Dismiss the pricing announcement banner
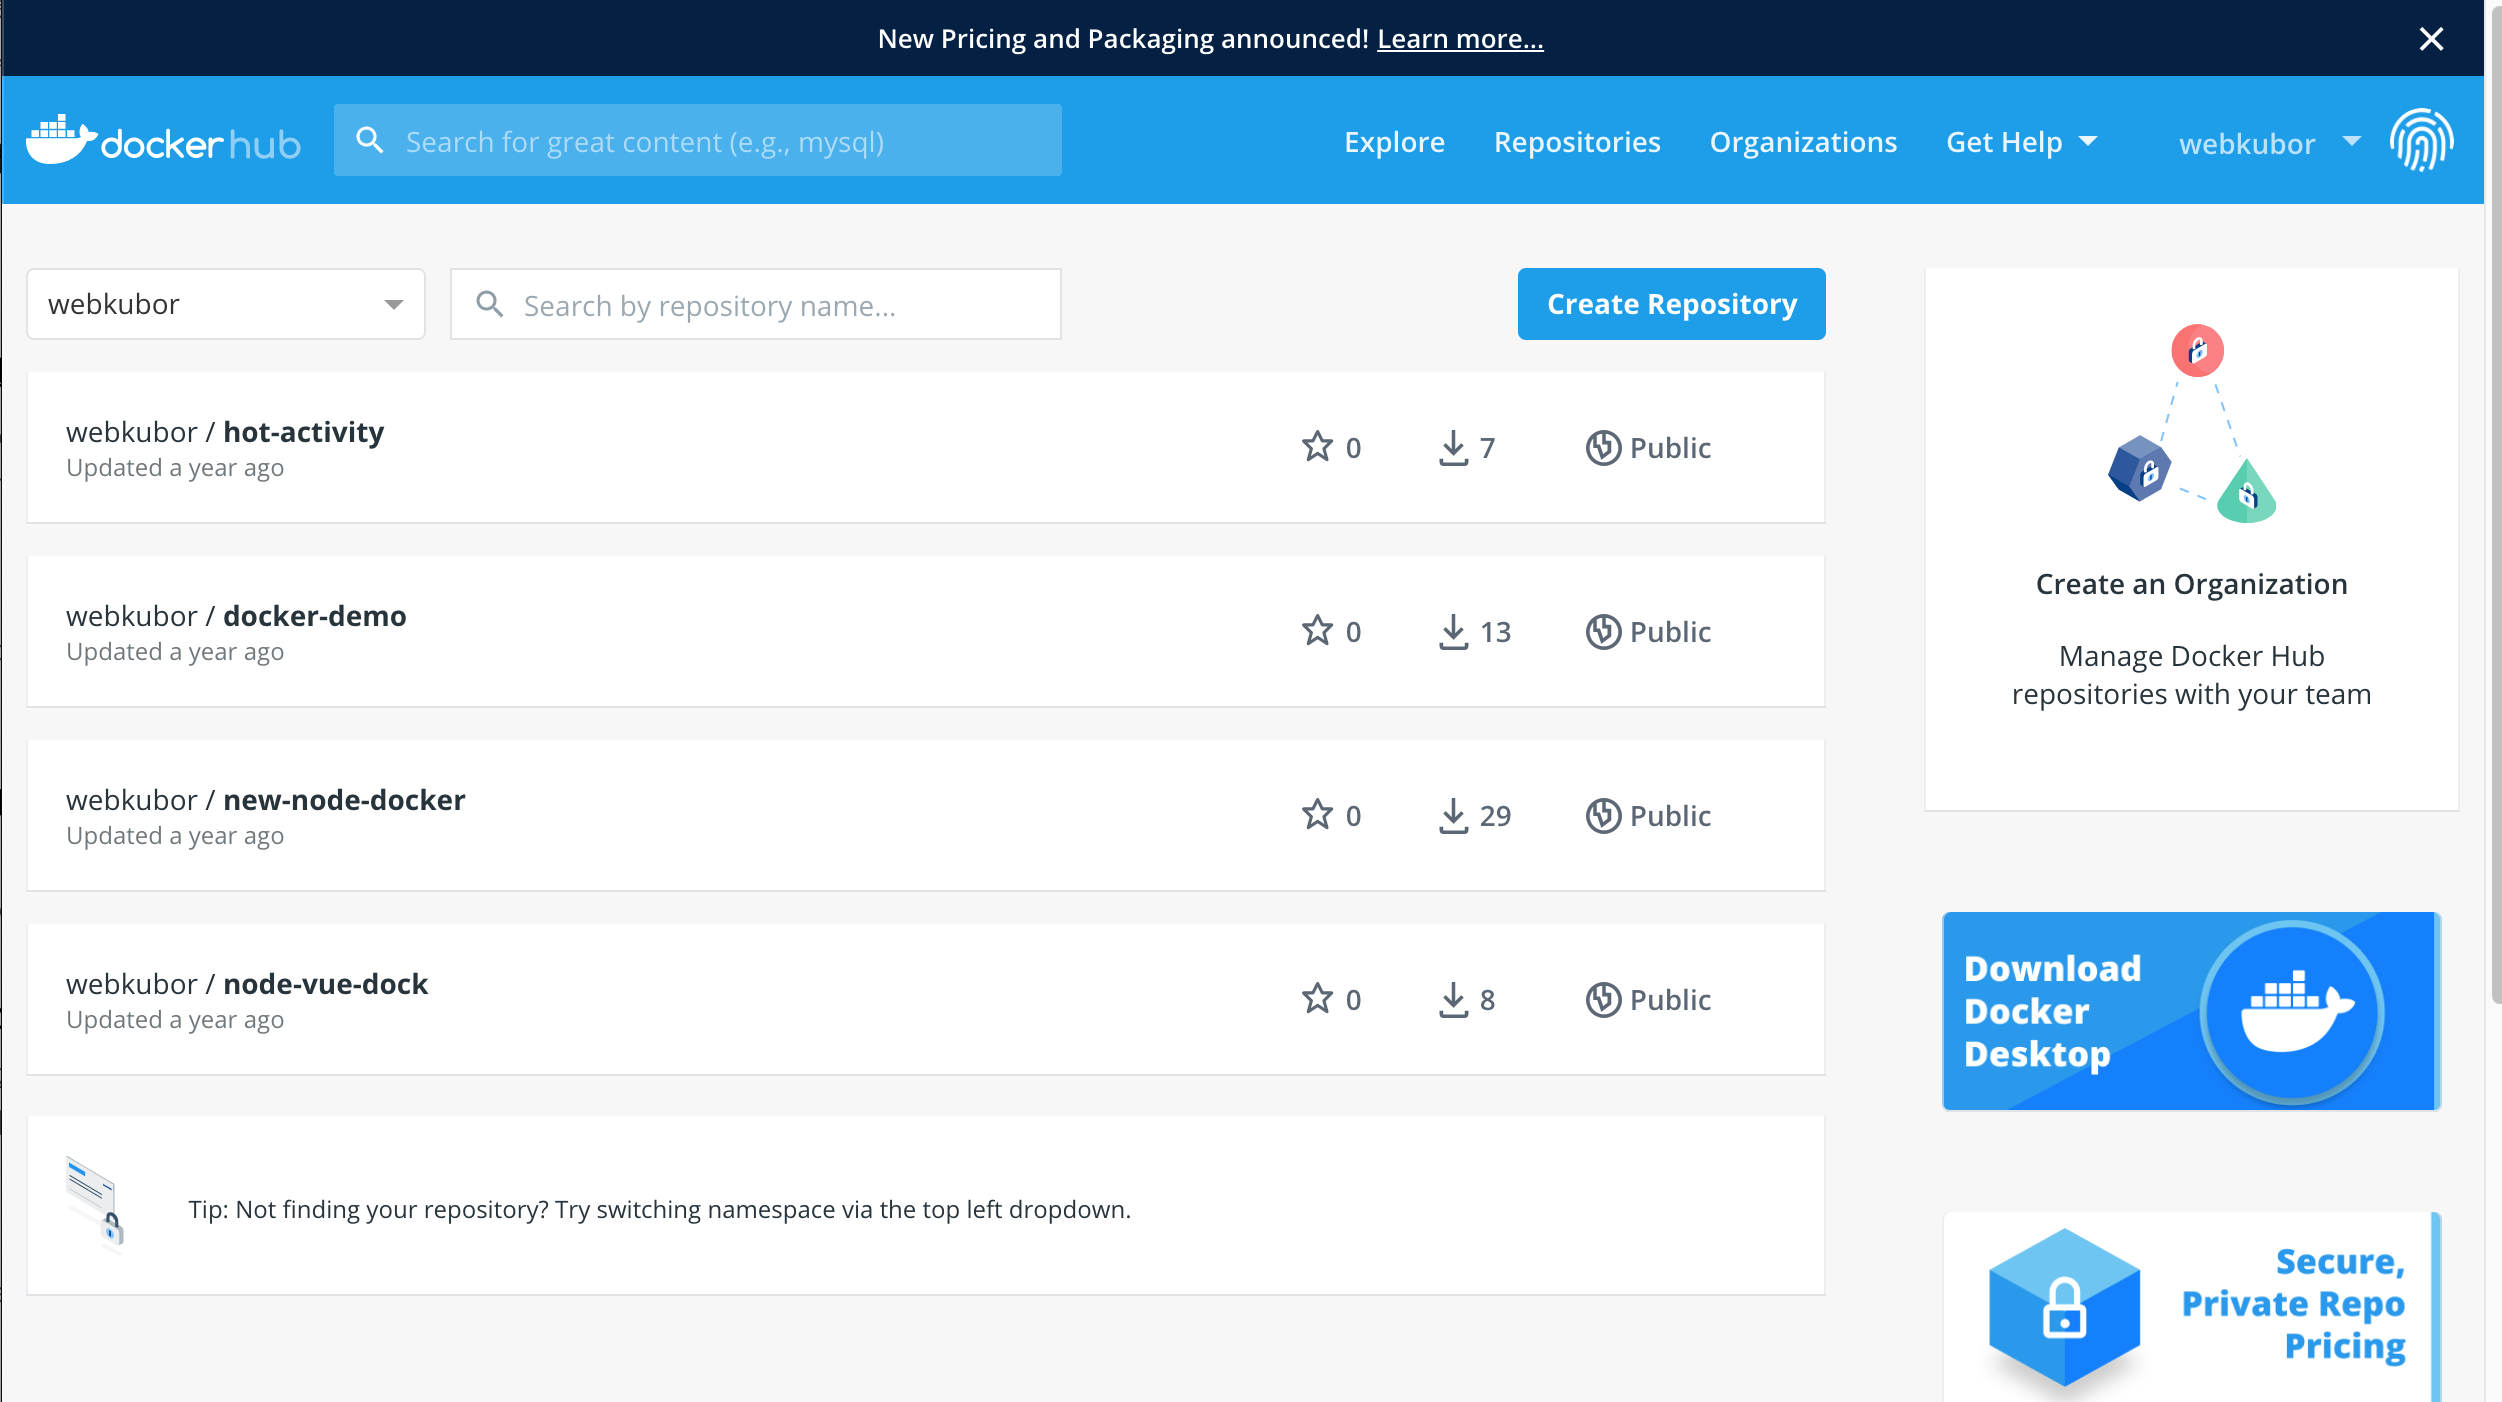 click(x=2431, y=38)
